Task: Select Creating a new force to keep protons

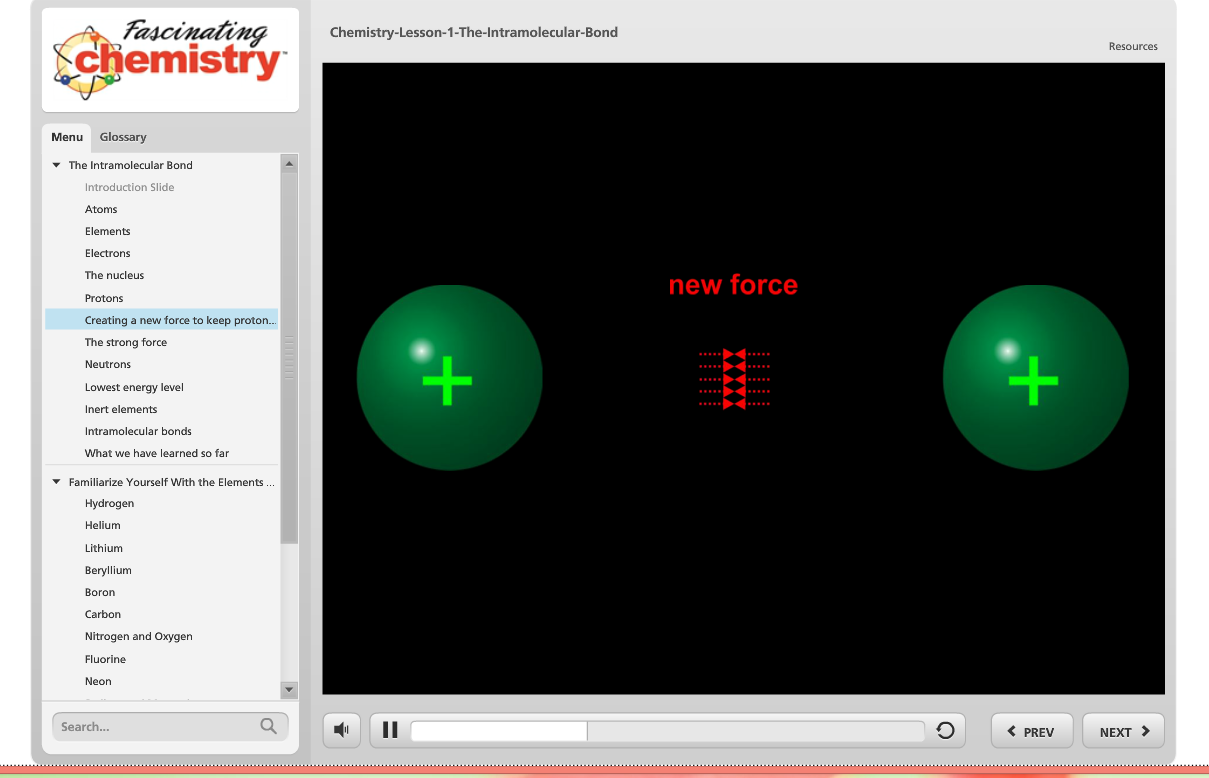Action: click(161, 320)
